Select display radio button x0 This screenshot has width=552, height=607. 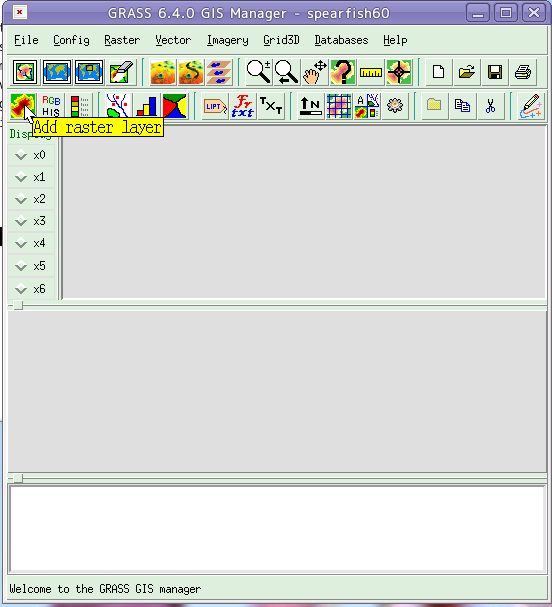click(x=31, y=155)
